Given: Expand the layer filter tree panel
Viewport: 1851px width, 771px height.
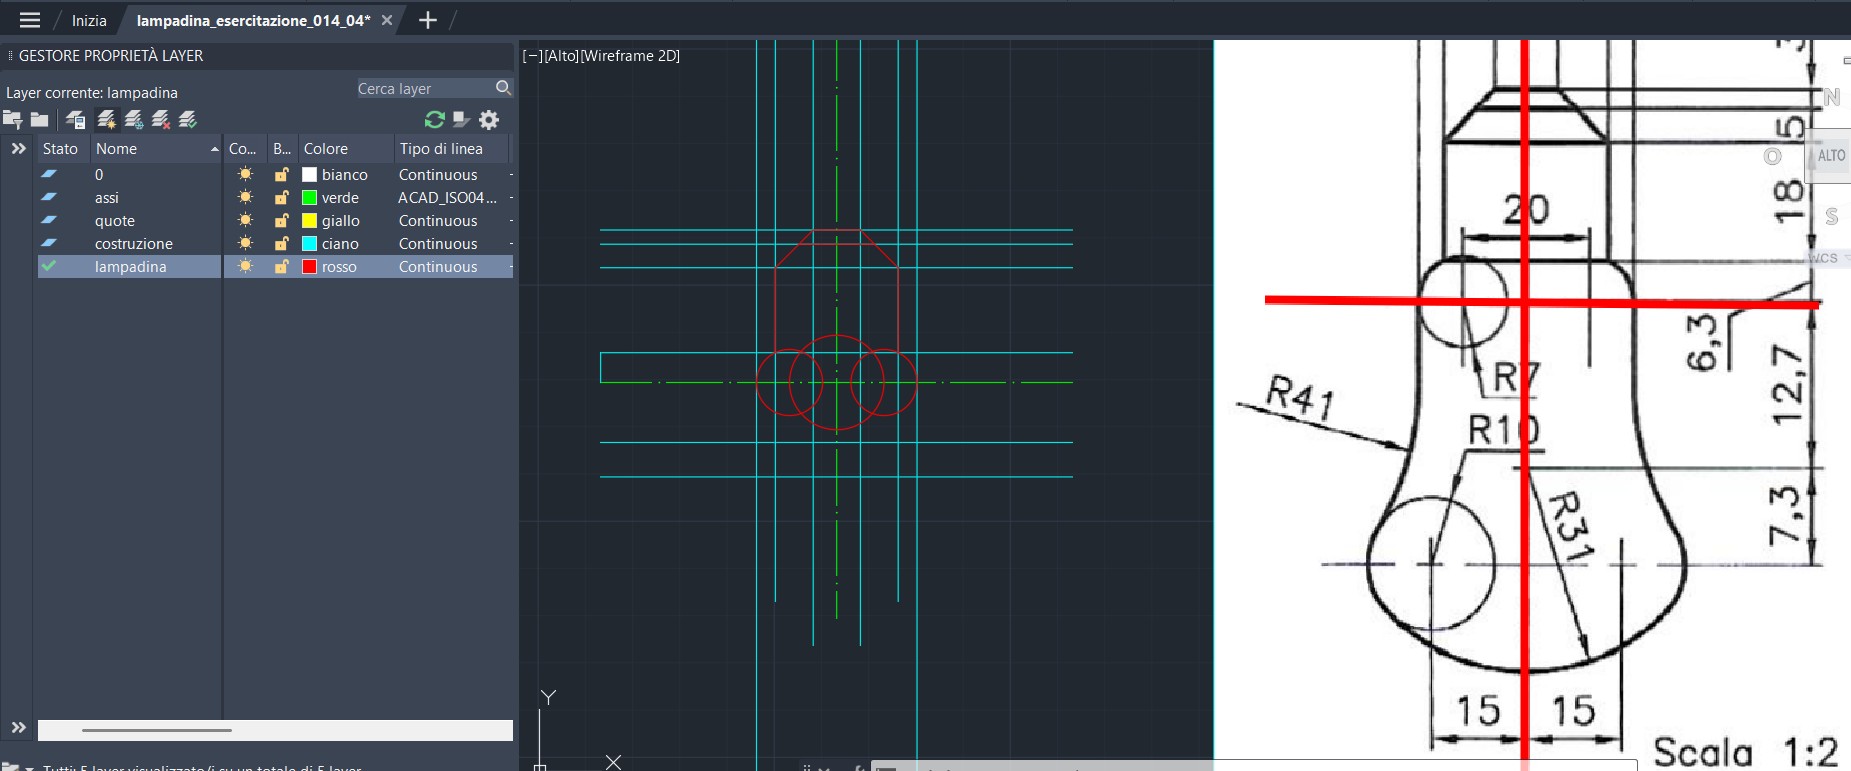Looking at the screenshot, I should (x=18, y=148).
